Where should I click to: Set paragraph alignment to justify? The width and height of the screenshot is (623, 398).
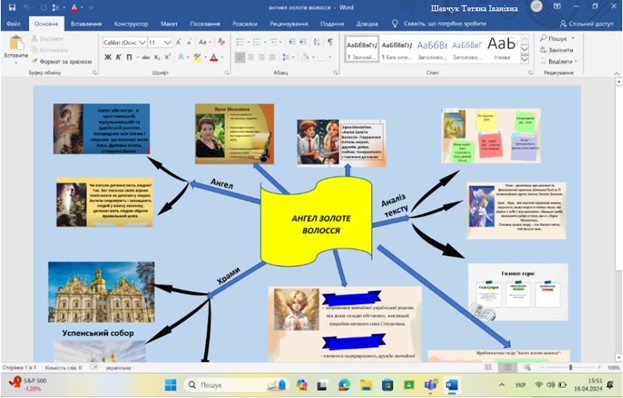coord(273,58)
